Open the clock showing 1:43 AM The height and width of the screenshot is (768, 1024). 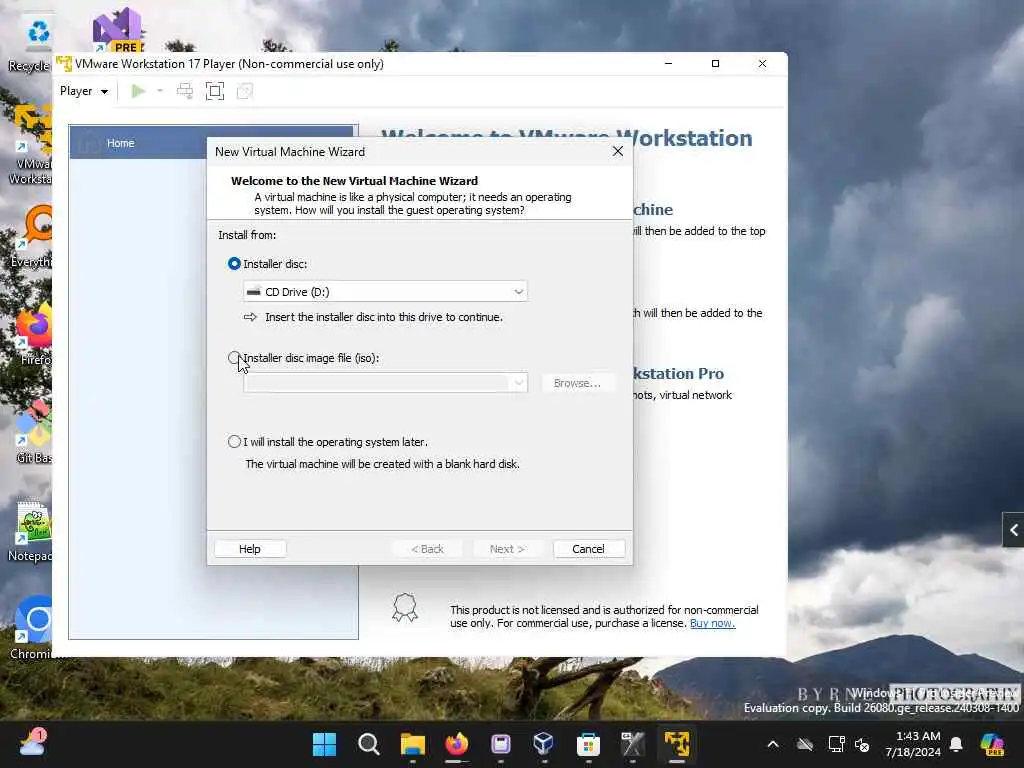[x=913, y=744]
